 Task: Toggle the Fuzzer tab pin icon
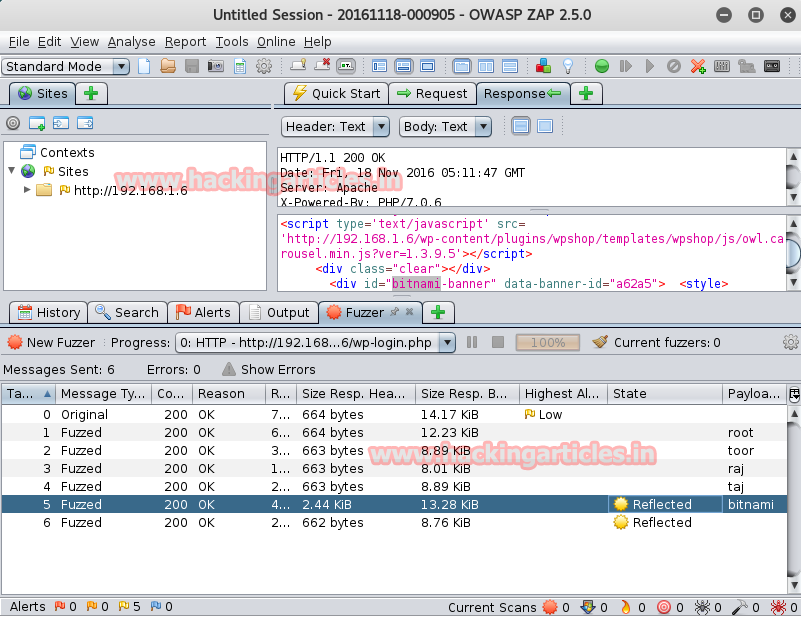(x=394, y=312)
